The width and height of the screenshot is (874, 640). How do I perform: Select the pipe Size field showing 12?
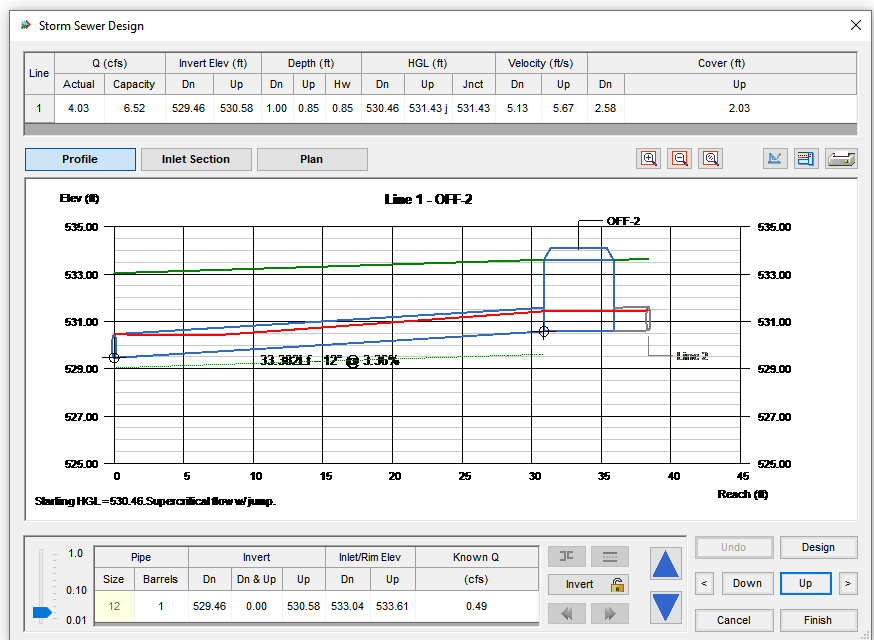coord(113,605)
